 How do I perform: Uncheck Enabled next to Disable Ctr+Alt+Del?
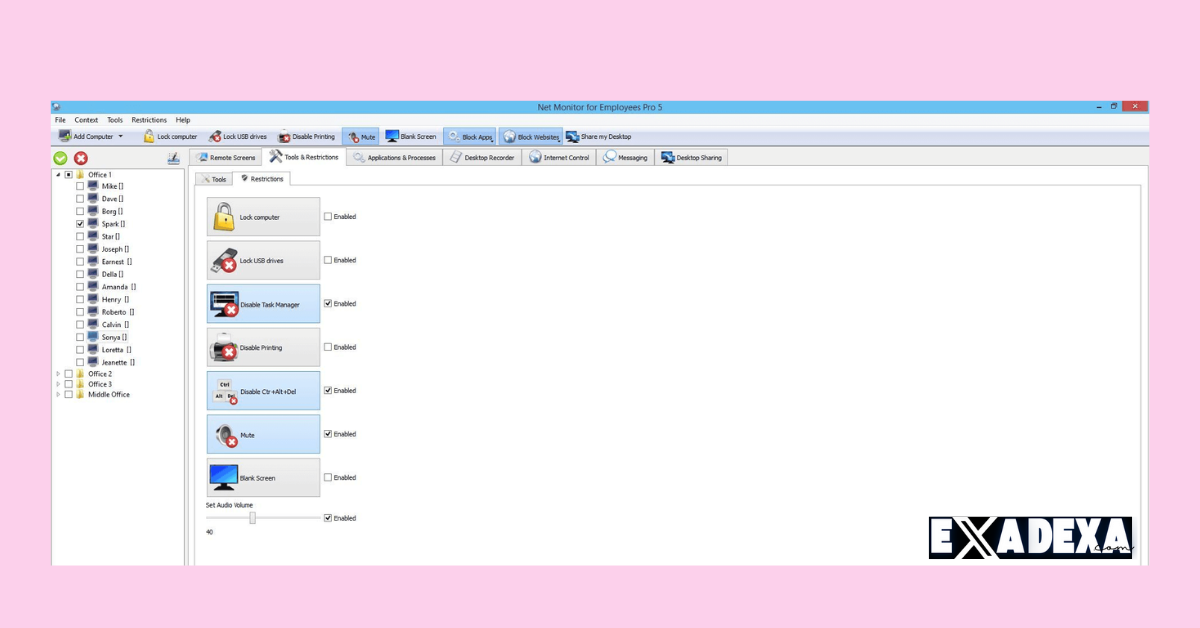(328, 390)
